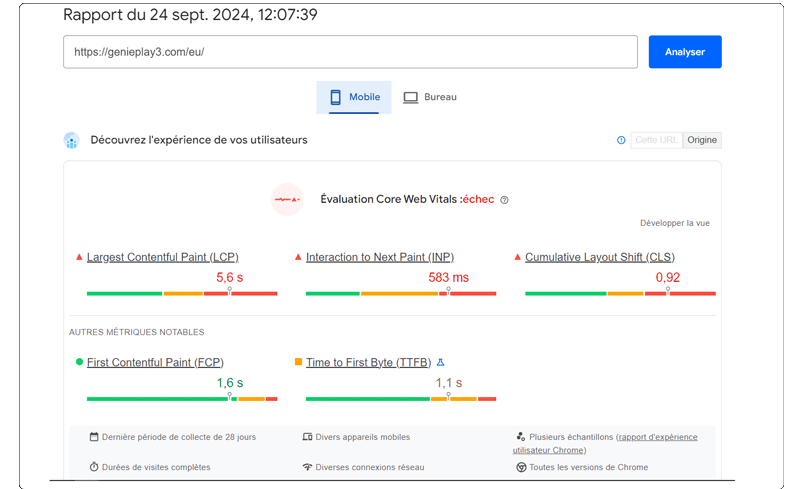Toggle the Origine option

pyautogui.click(x=702, y=140)
